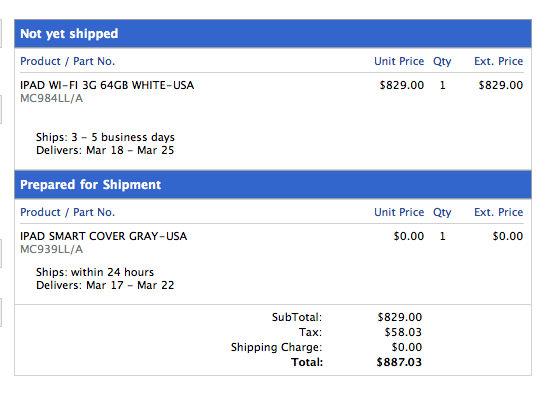Viewport: 547px width, 399px height.
Task: Click Delivers: Mar 17 - Mar 22 text
Action: 105,286
